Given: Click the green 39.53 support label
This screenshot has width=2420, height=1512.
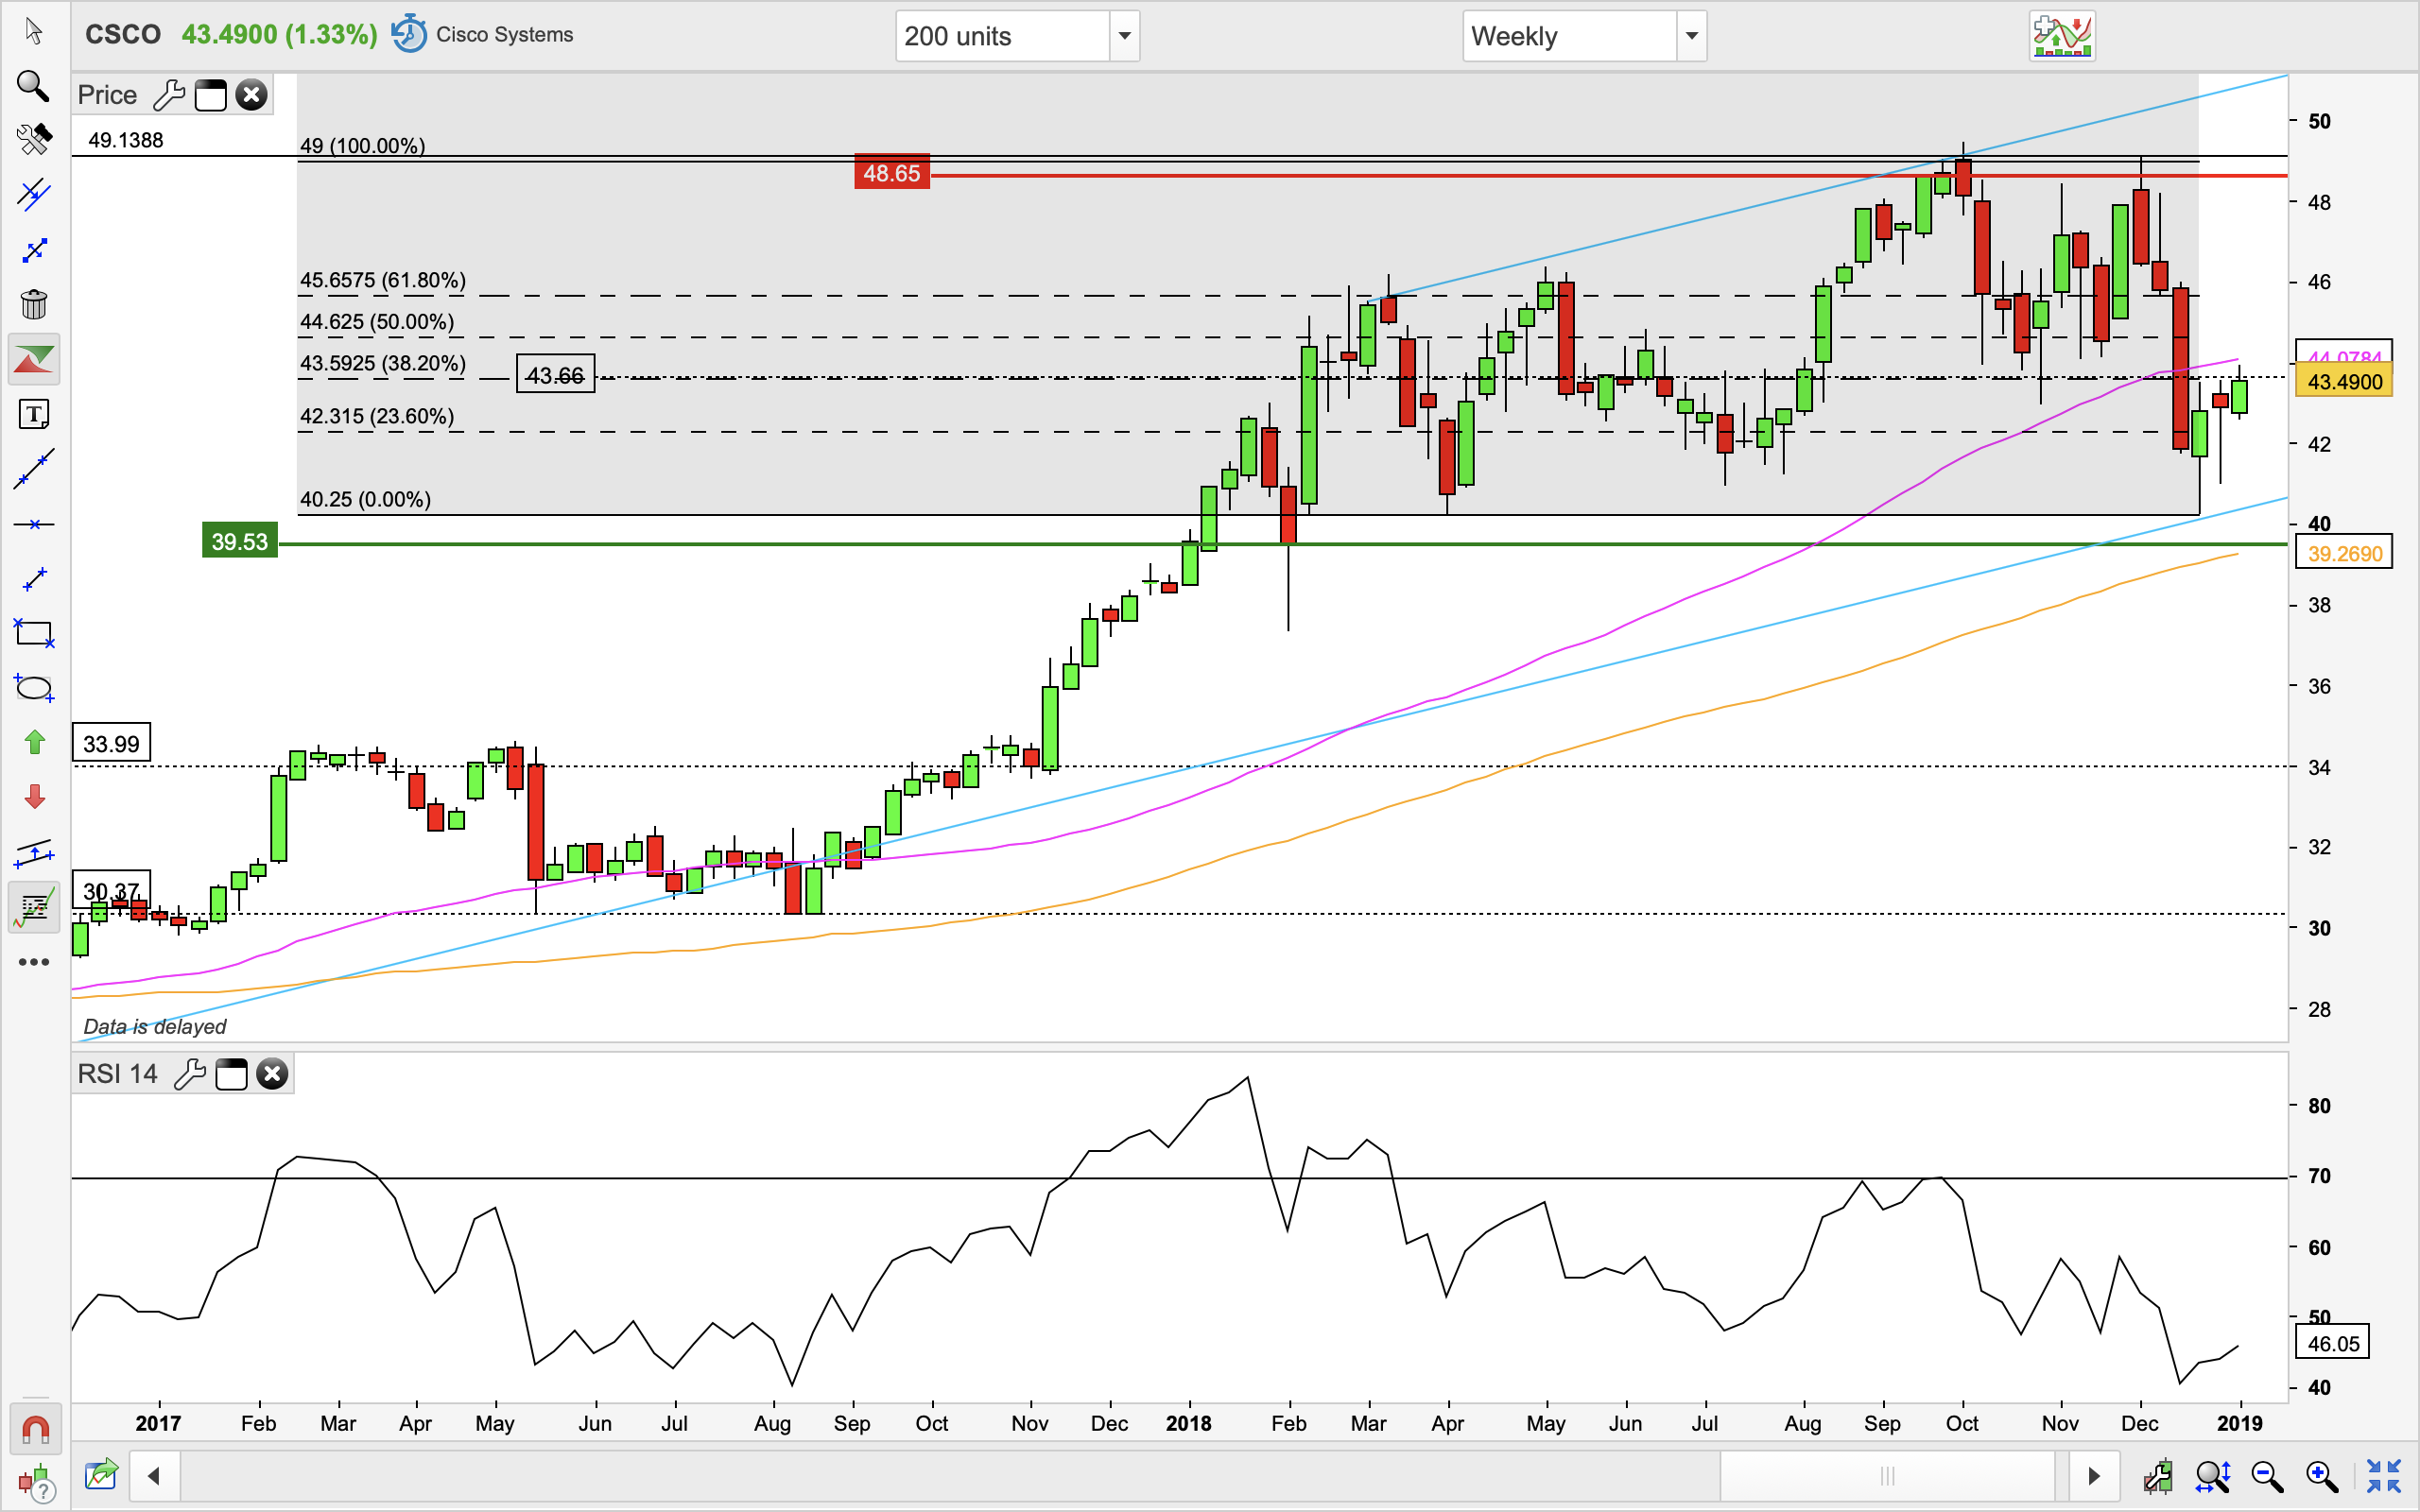Looking at the screenshot, I should 240,541.
